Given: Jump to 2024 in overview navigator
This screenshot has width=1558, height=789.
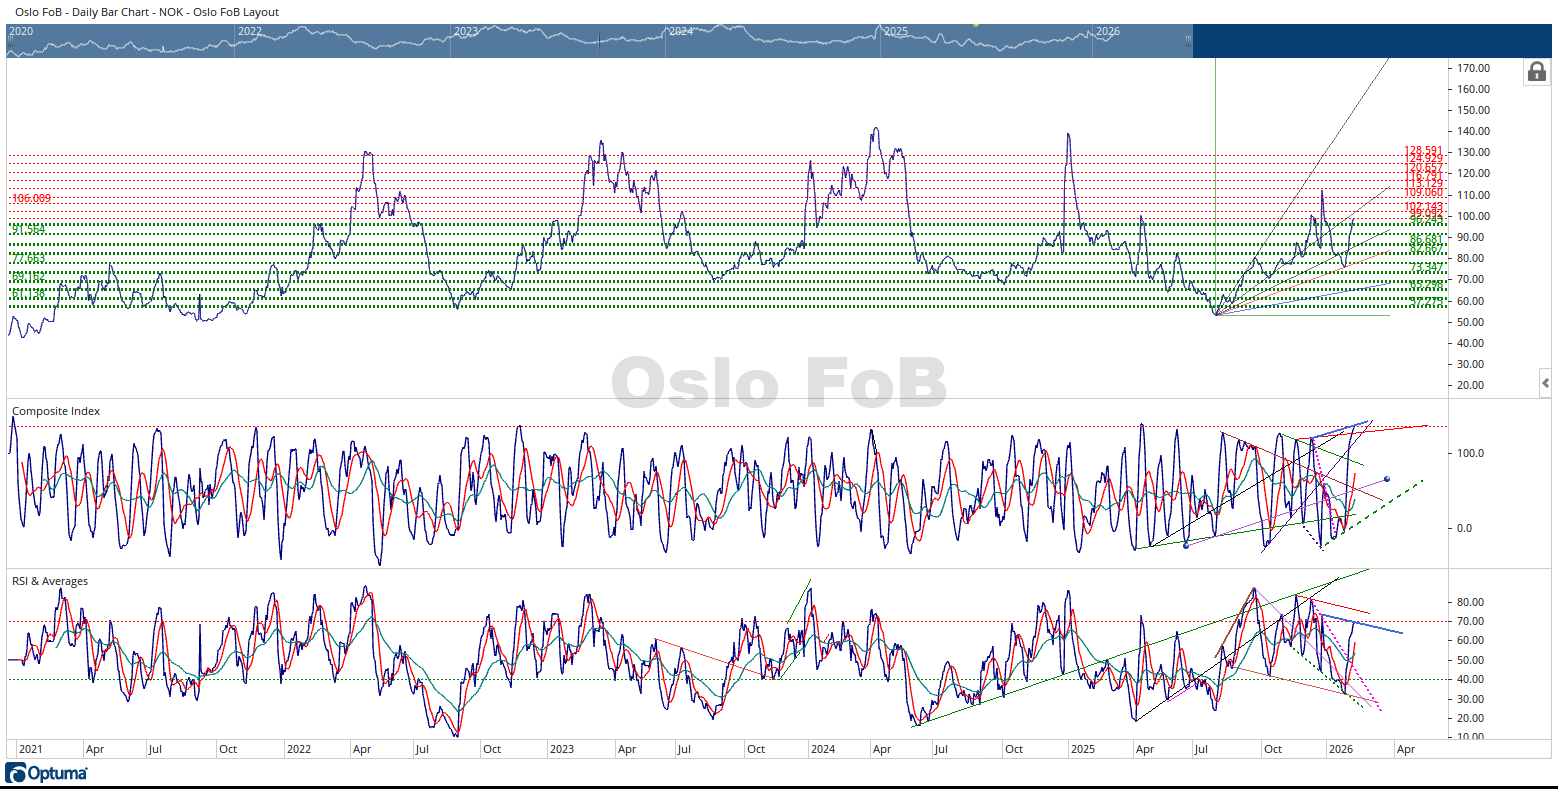Looking at the screenshot, I should (x=681, y=32).
